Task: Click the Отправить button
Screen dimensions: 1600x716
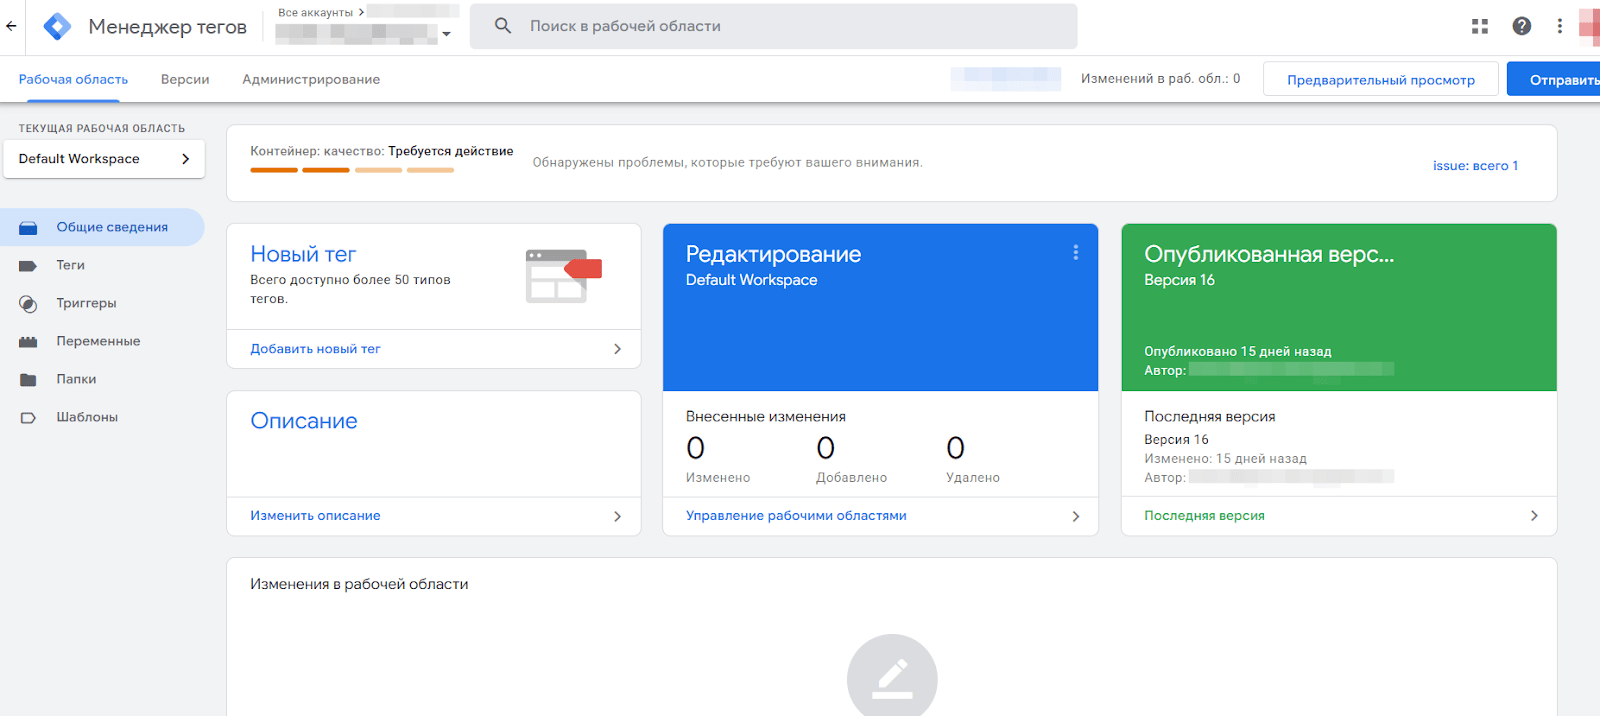Action: [1554, 79]
